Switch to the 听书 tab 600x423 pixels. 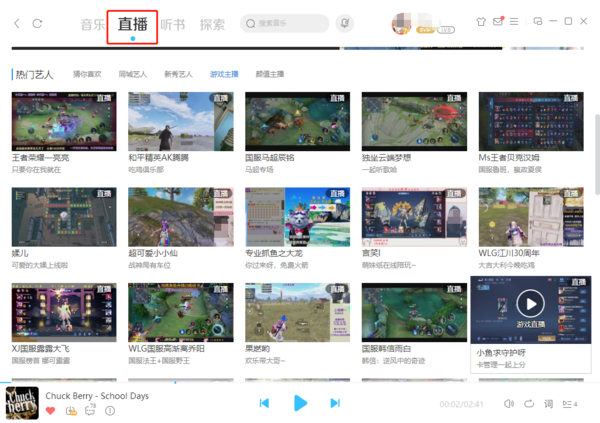173,24
